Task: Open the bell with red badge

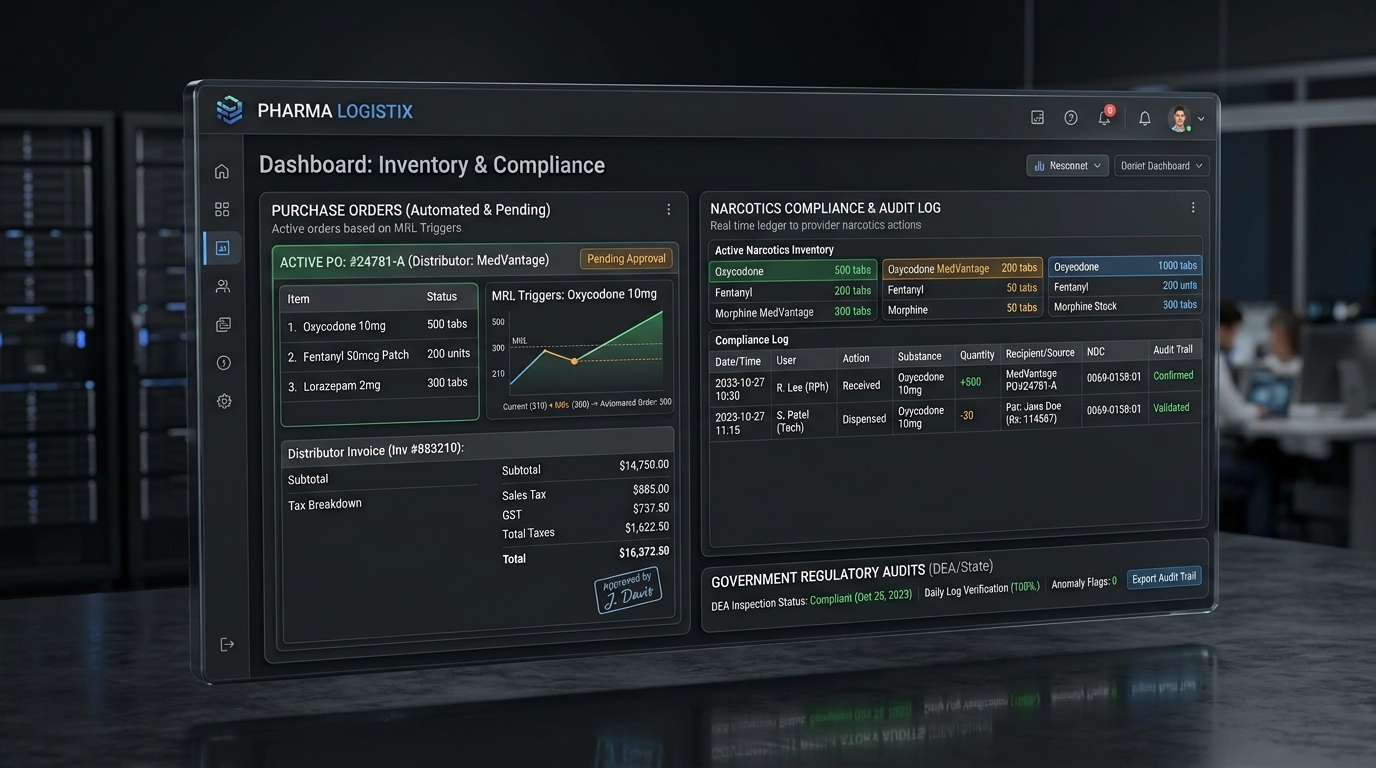Action: 1105,116
